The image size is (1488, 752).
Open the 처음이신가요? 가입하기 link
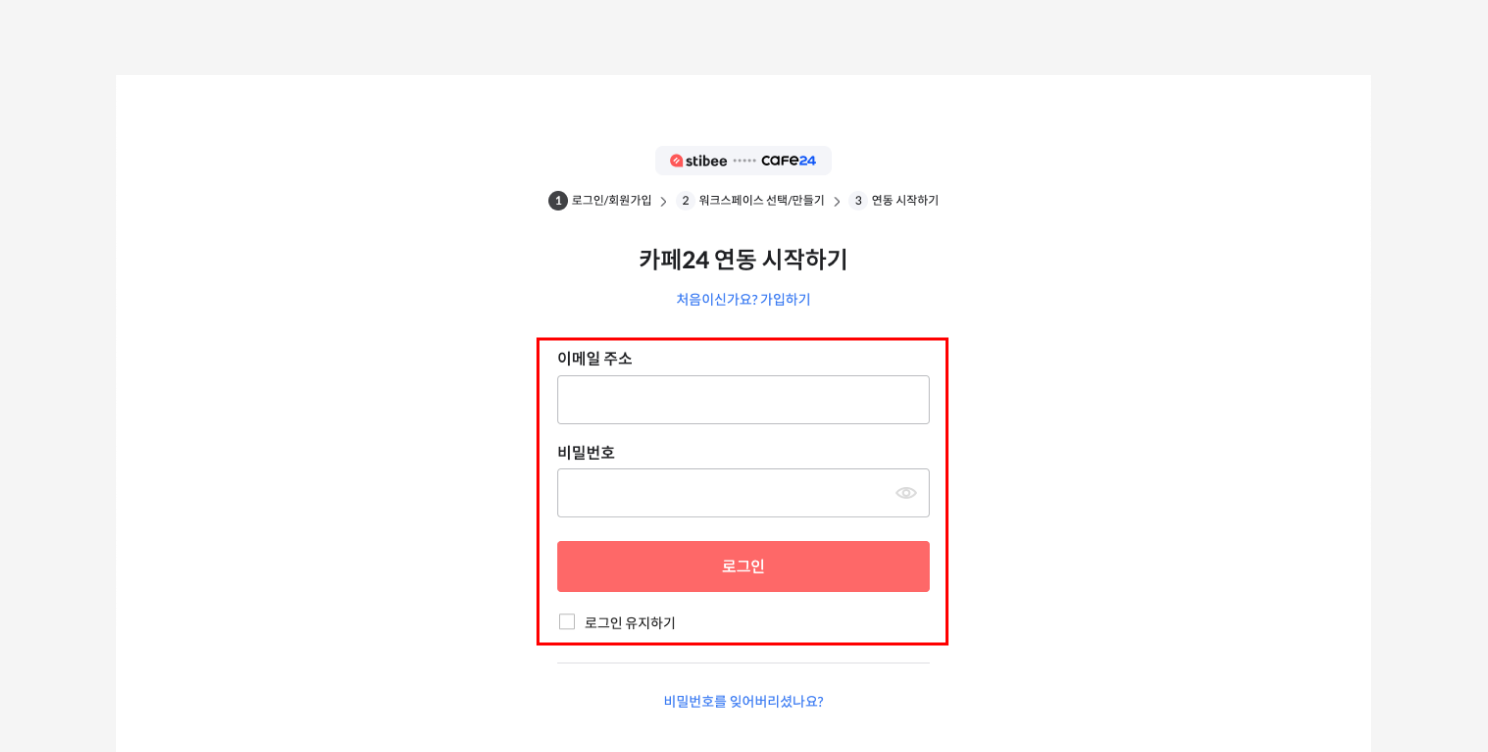[743, 299]
